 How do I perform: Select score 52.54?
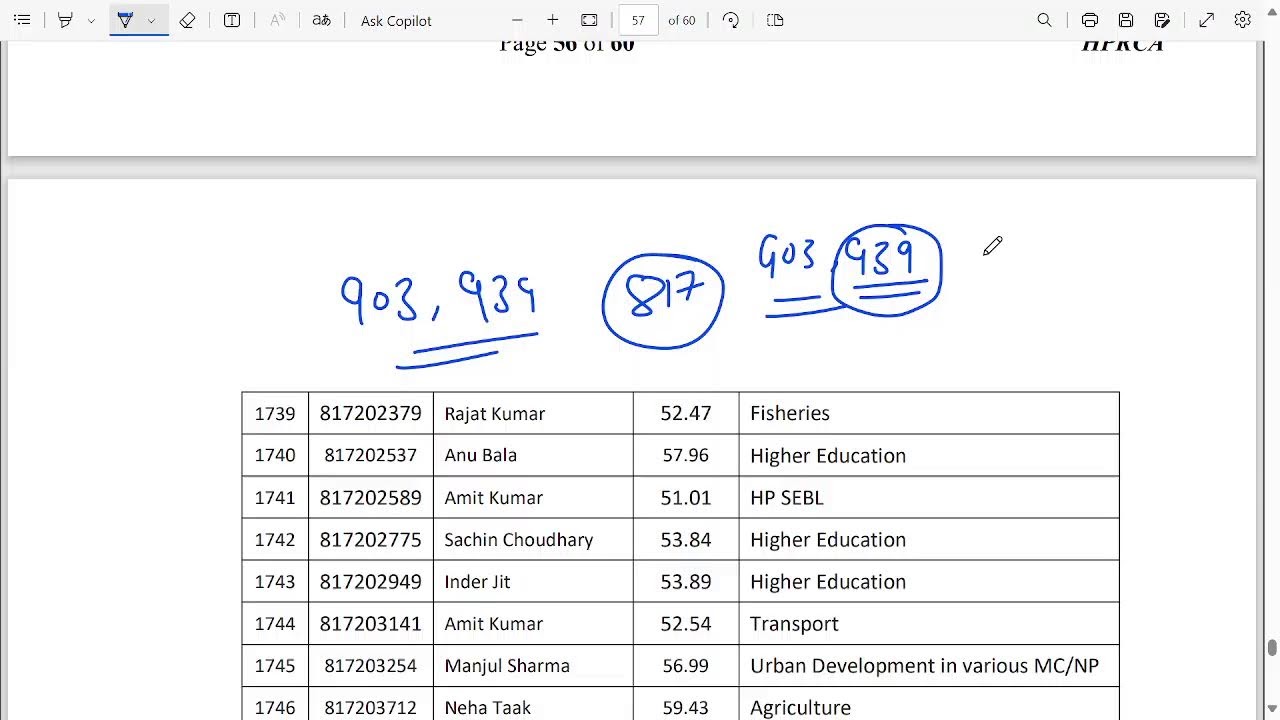tap(686, 623)
